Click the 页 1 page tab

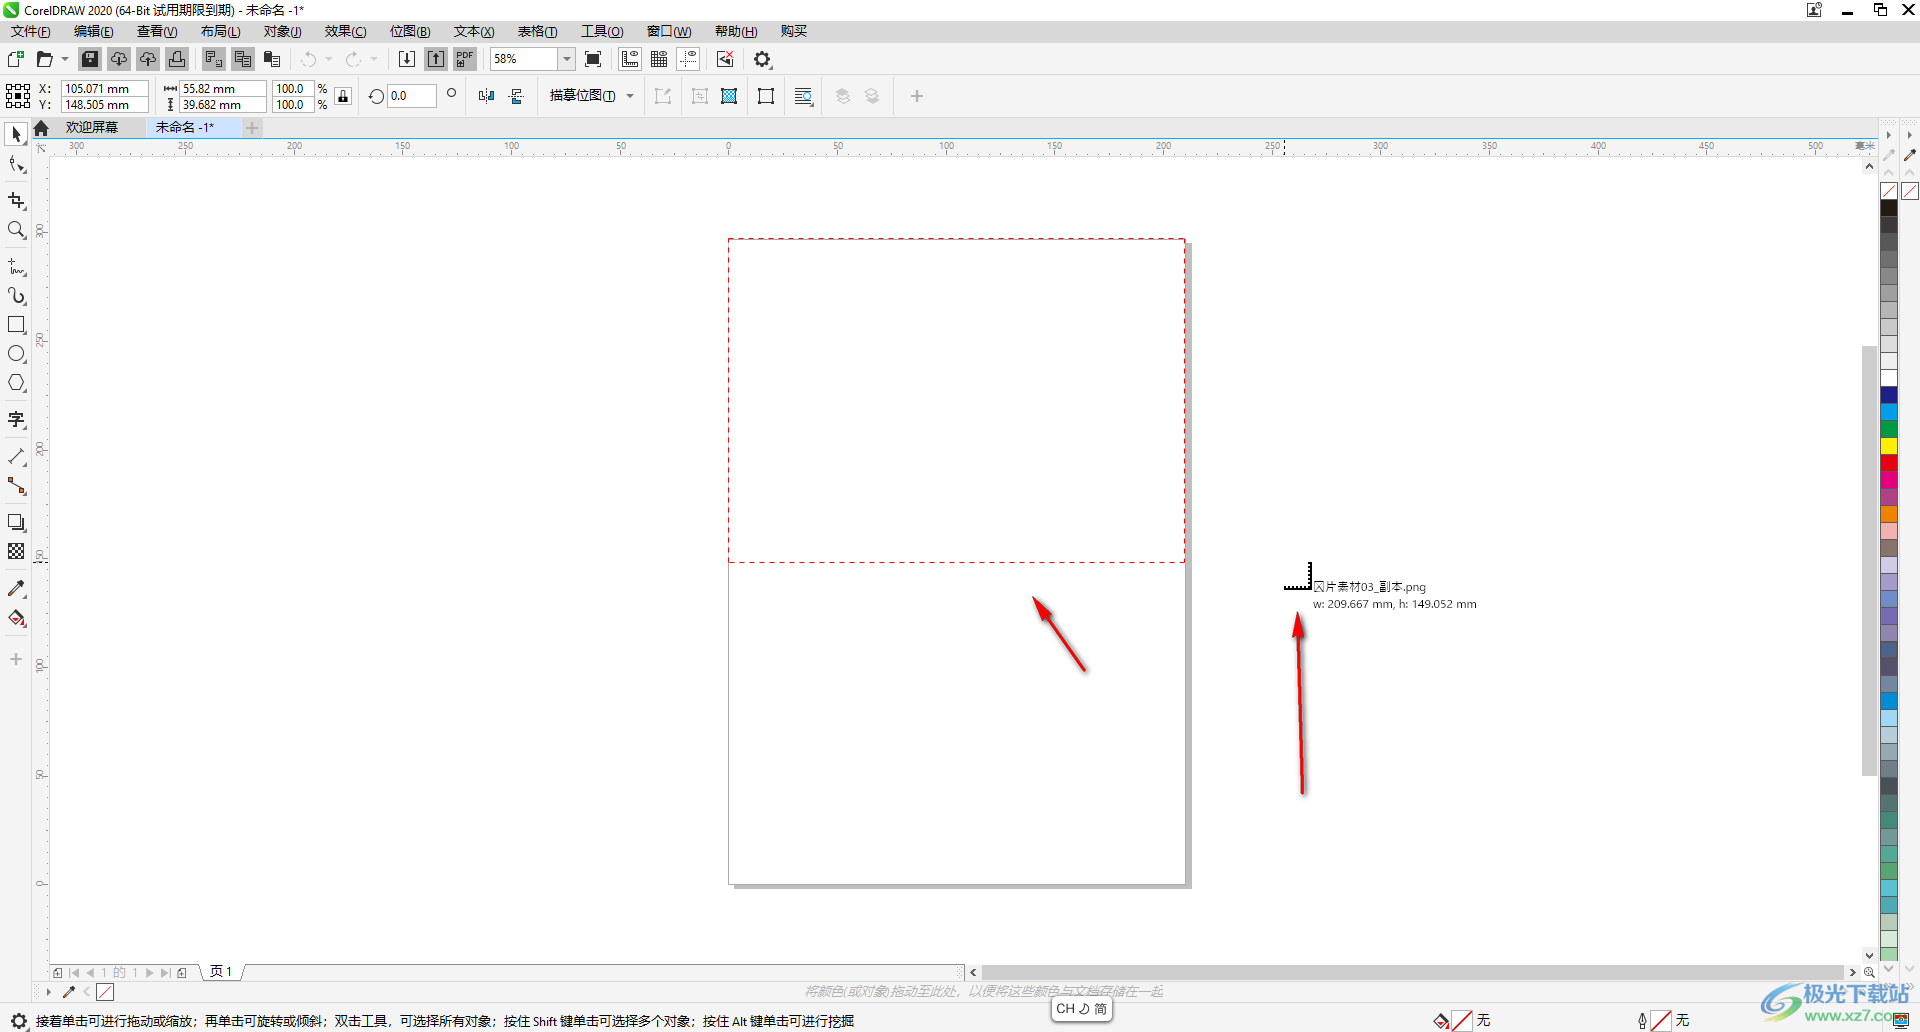[221, 971]
